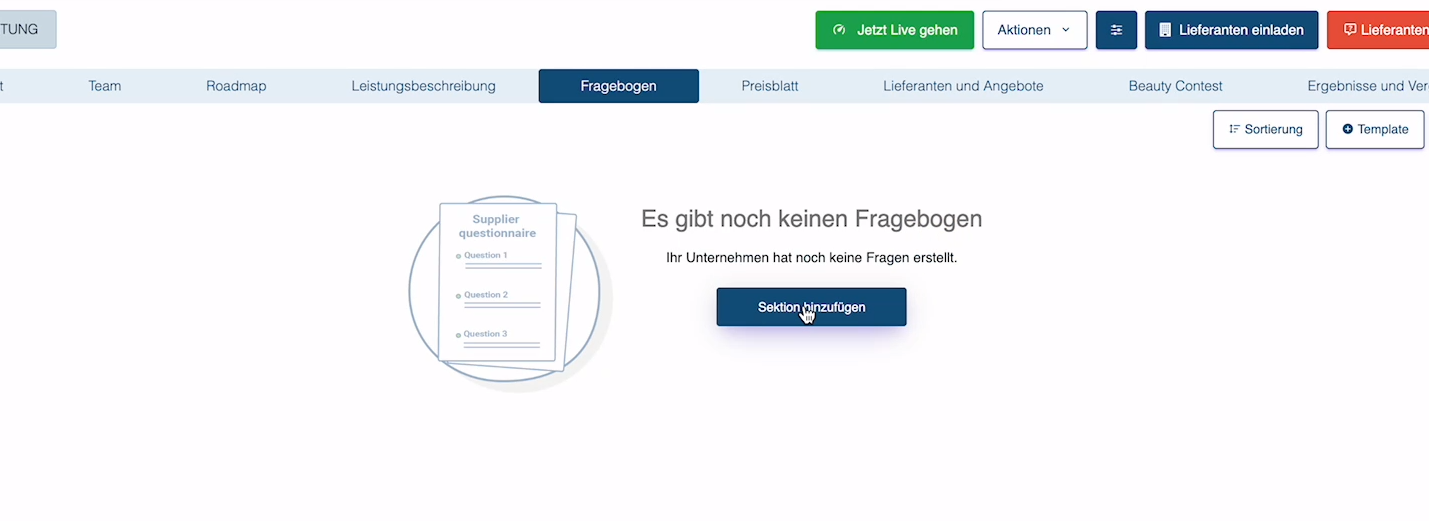Image resolution: width=1429 pixels, height=521 pixels.
Task: Click the sort icon in Sortierung button
Action: 1234,129
